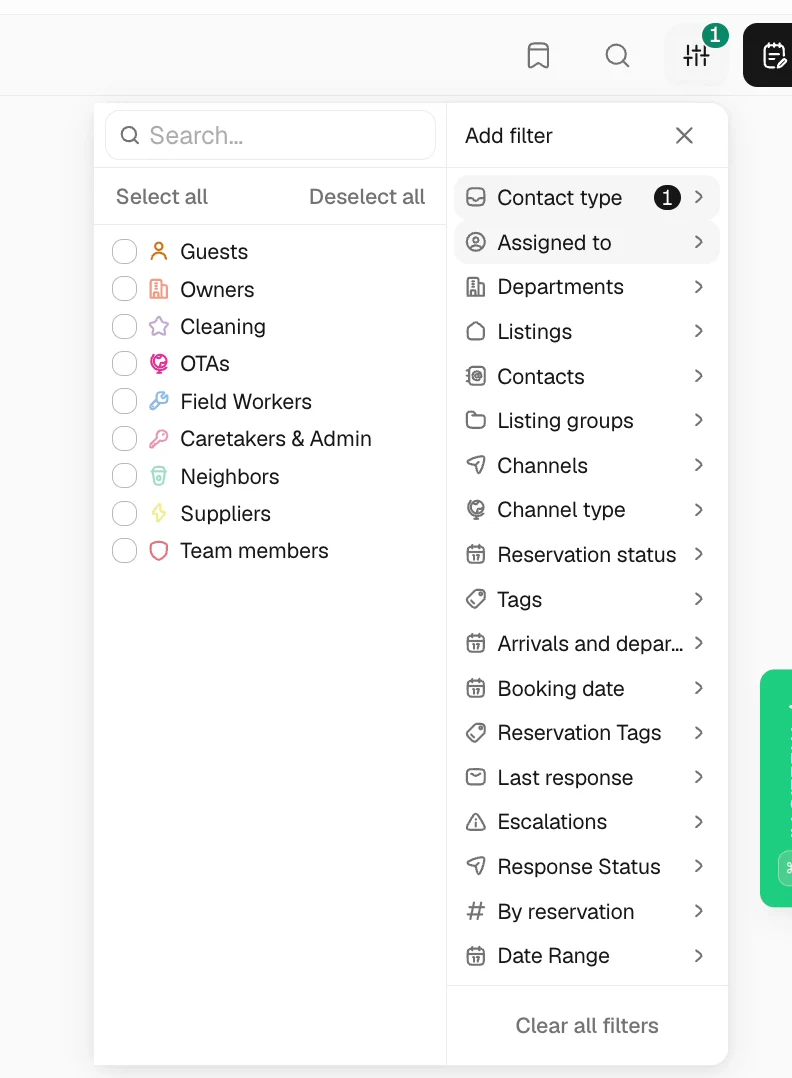Open the Response Status filter item
Screen dimensions: 792x1078
click(586, 866)
